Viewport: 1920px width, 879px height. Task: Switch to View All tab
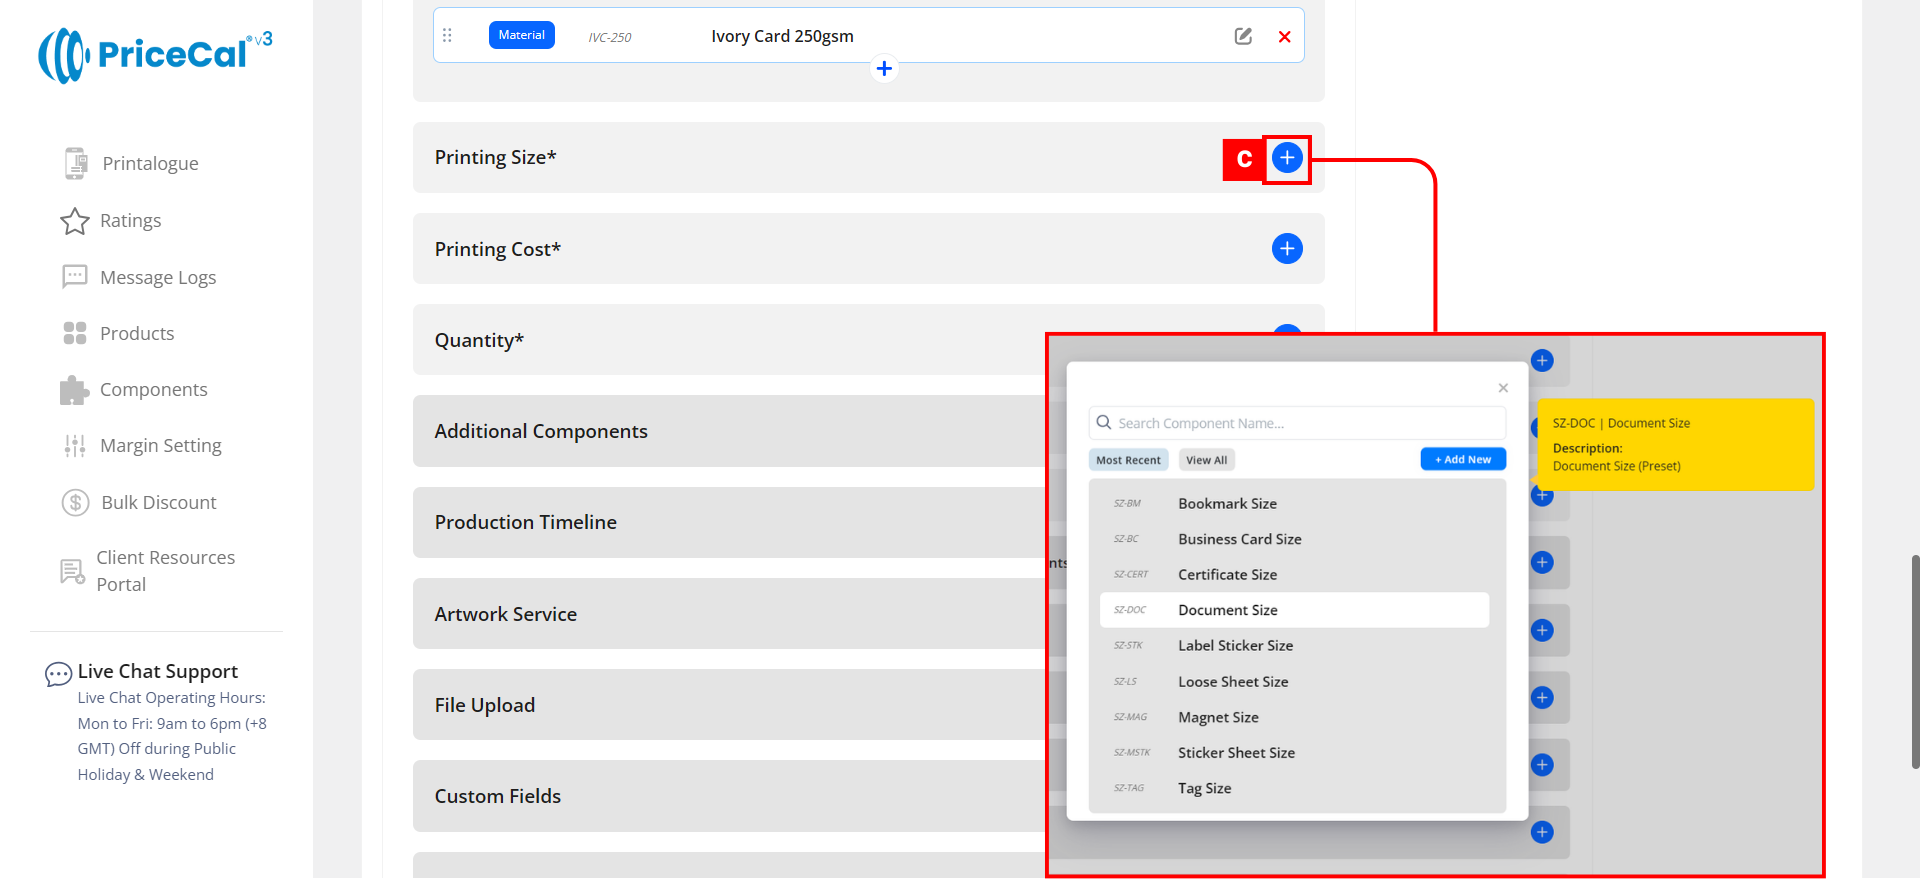click(x=1206, y=460)
